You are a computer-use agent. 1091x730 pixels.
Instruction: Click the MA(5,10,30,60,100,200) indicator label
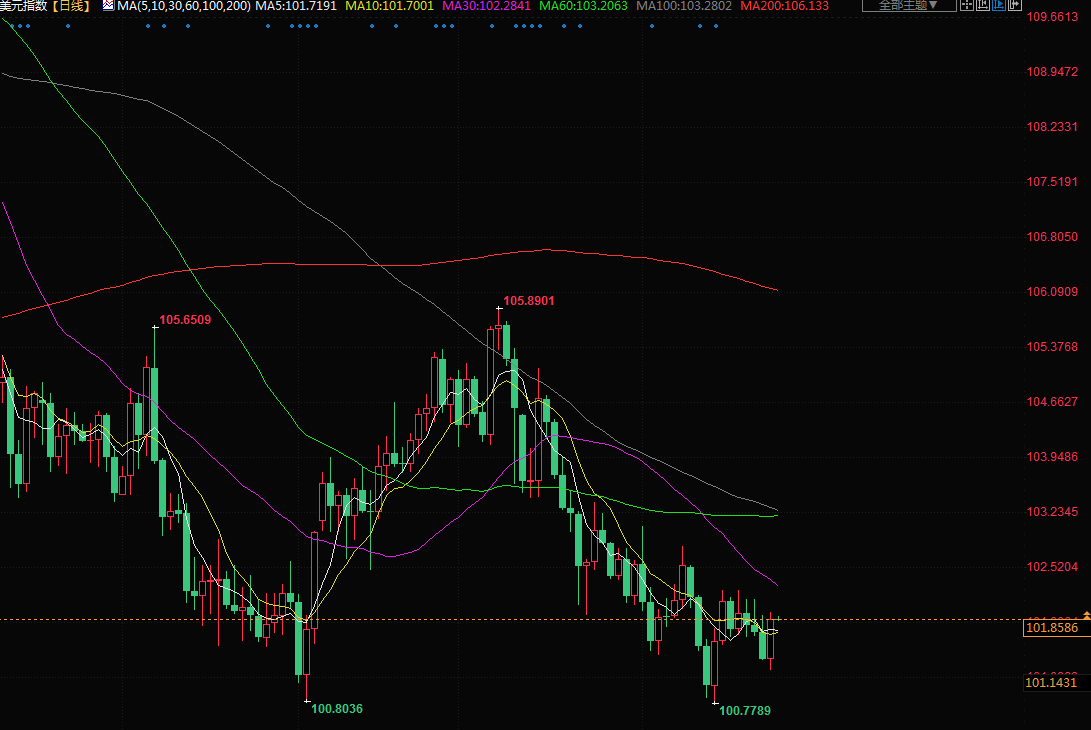click(x=183, y=6)
